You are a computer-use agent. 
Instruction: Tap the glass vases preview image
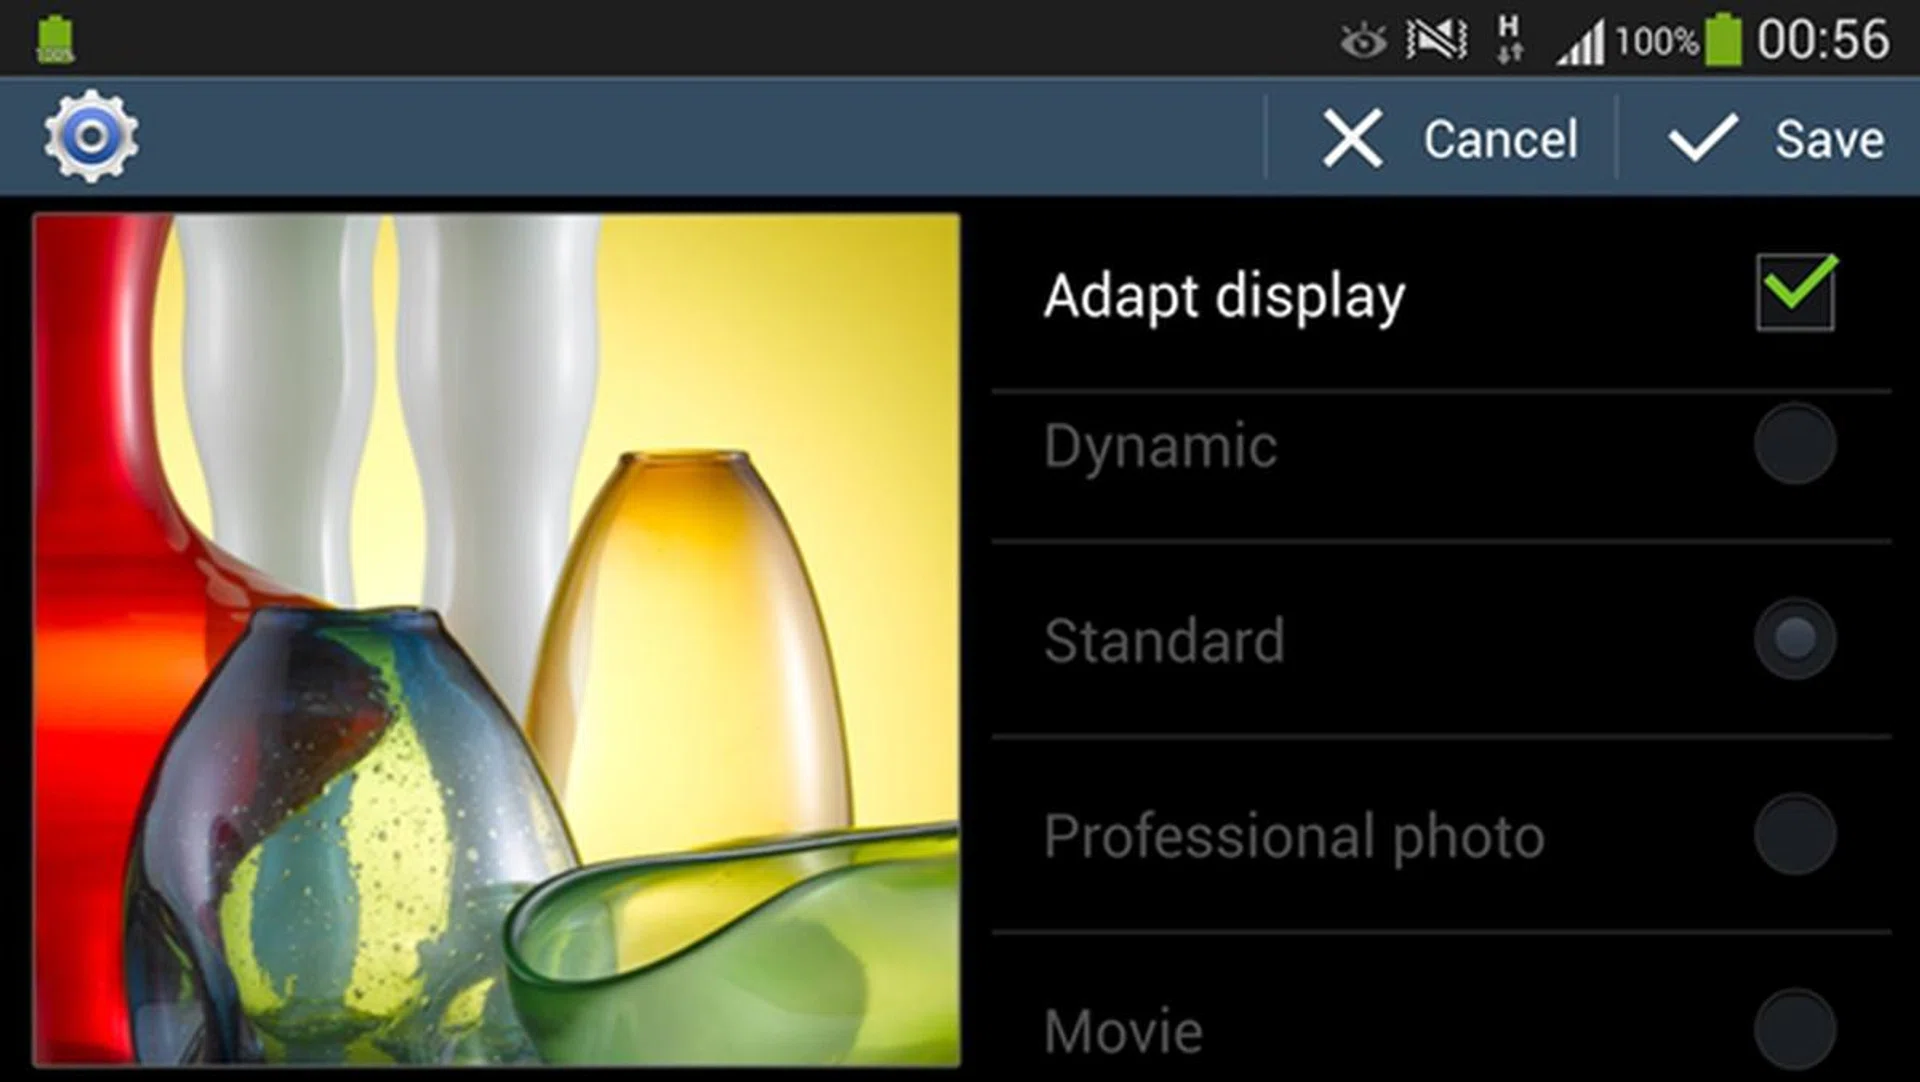click(x=497, y=640)
